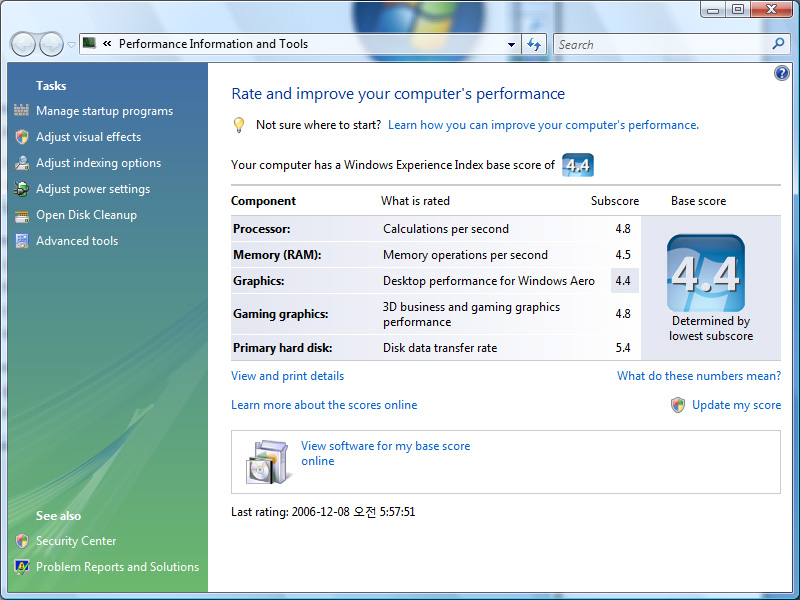Click the Calculations per second description
Viewport: 800px width, 600px height.
click(x=446, y=229)
